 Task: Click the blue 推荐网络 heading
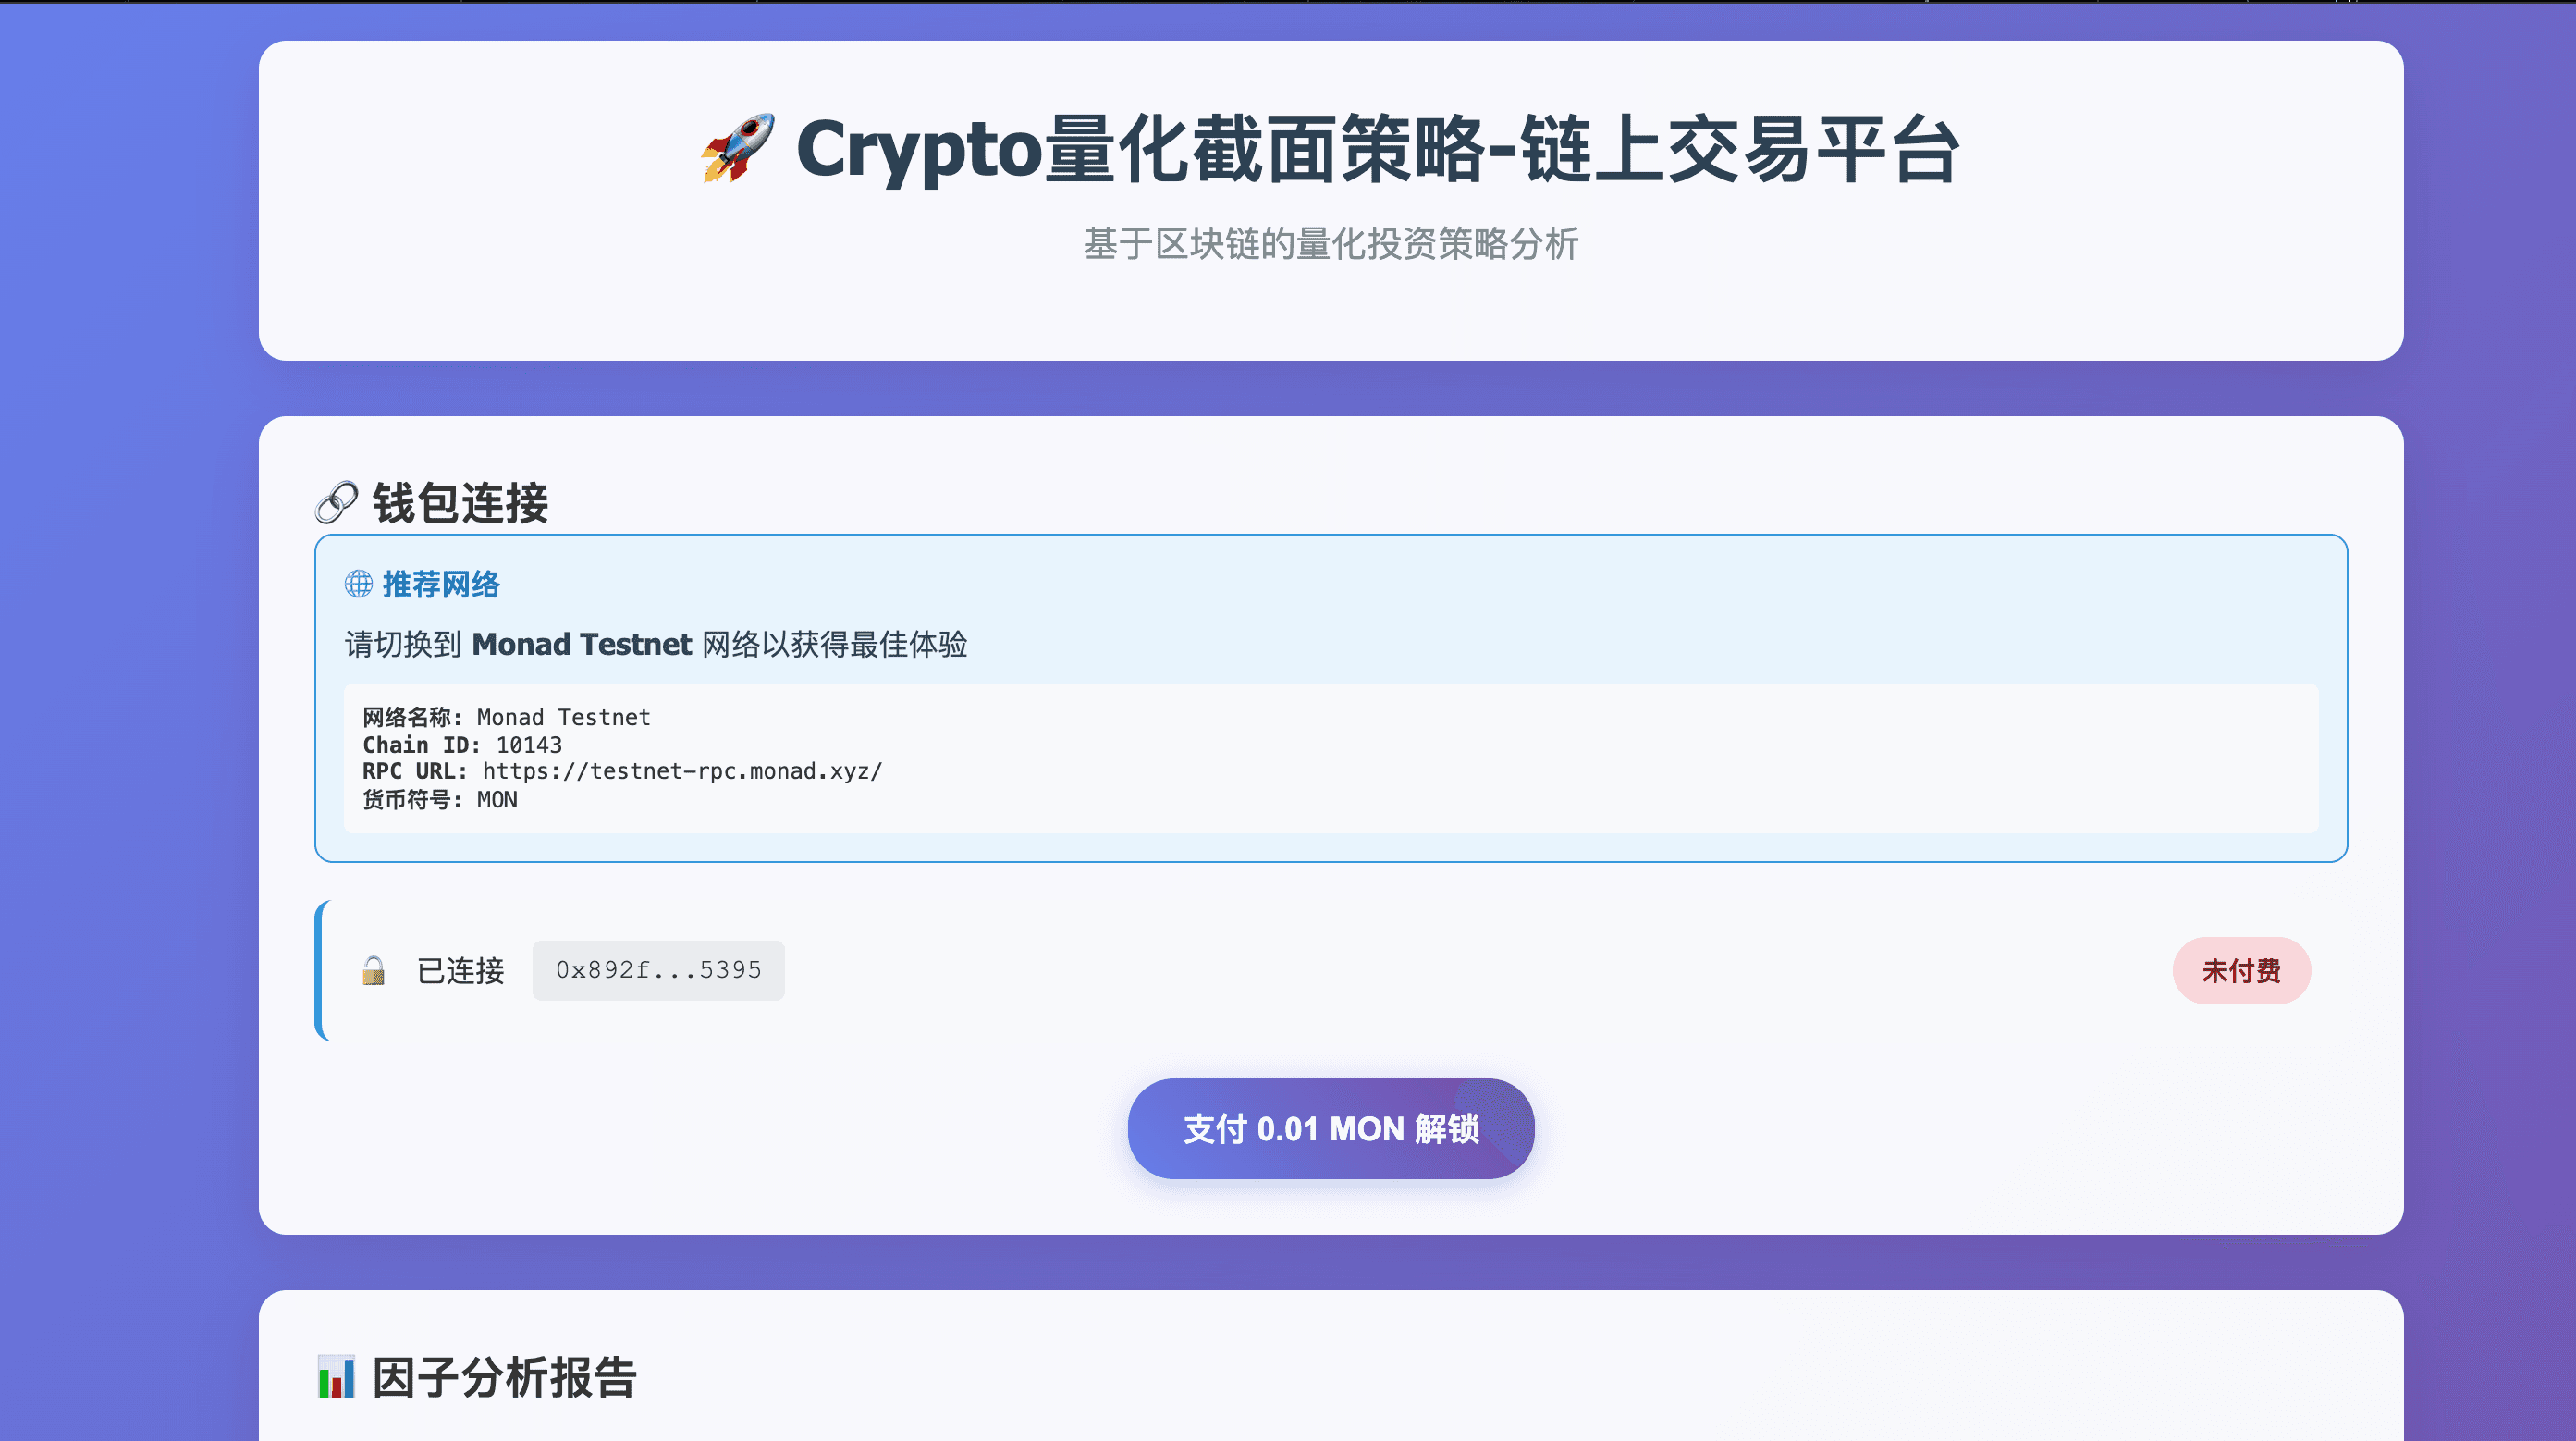[x=441, y=584]
